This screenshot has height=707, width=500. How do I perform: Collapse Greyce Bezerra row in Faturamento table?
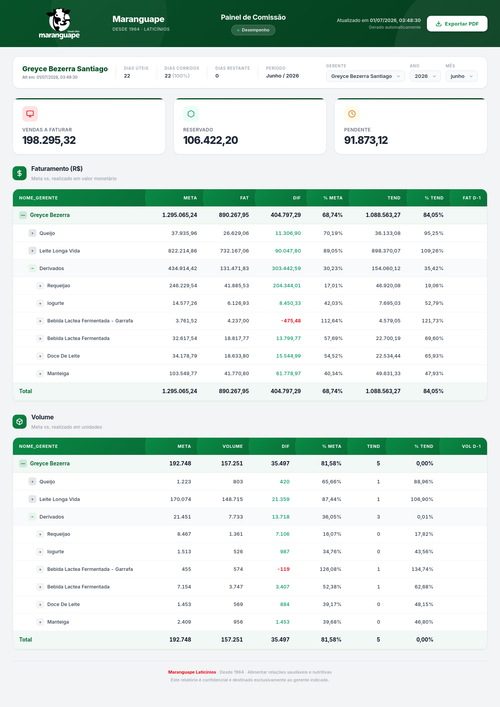pos(23,215)
